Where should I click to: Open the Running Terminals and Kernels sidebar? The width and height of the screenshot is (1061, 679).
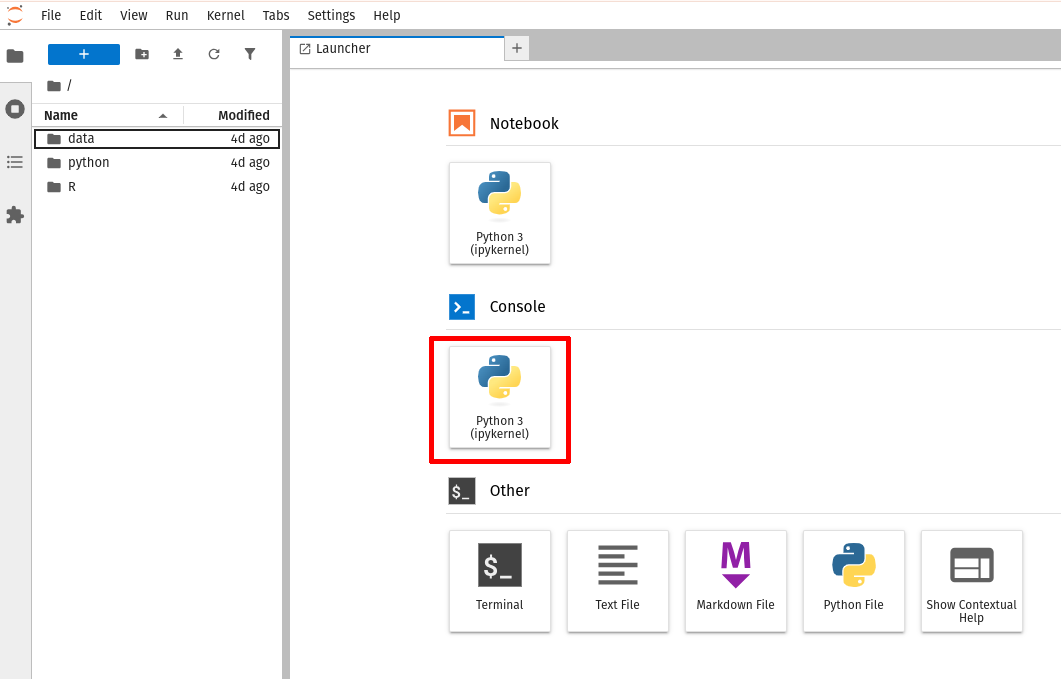[x=15, y=109]
